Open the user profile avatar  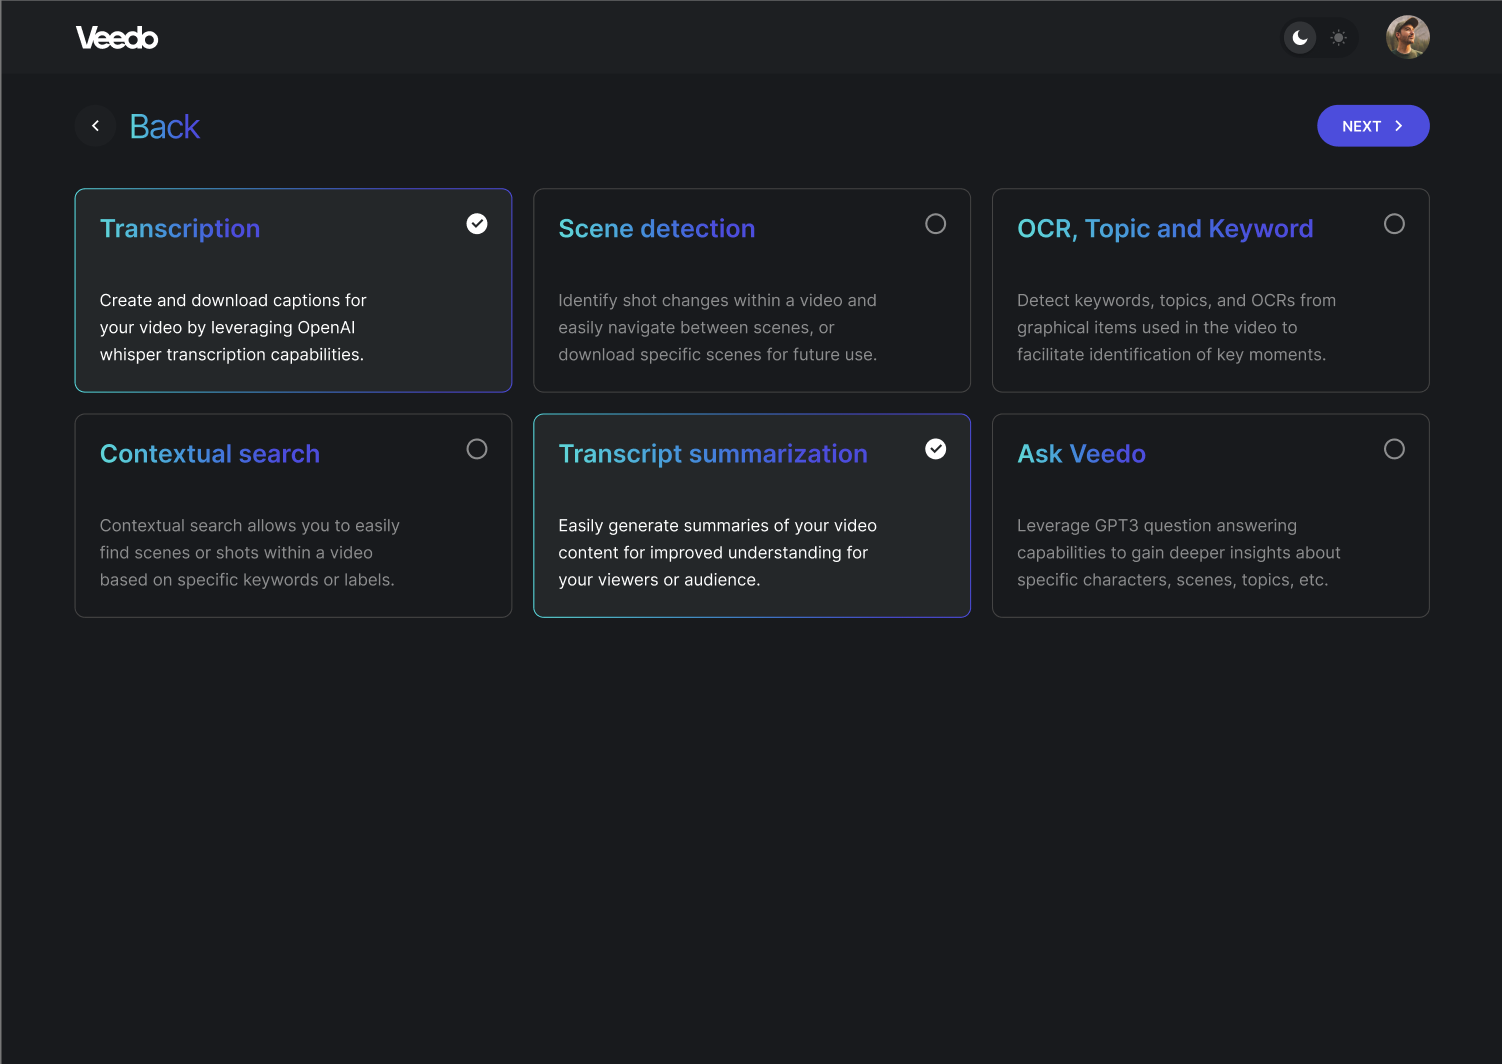pyautogui.click(x=1407, y=37)
